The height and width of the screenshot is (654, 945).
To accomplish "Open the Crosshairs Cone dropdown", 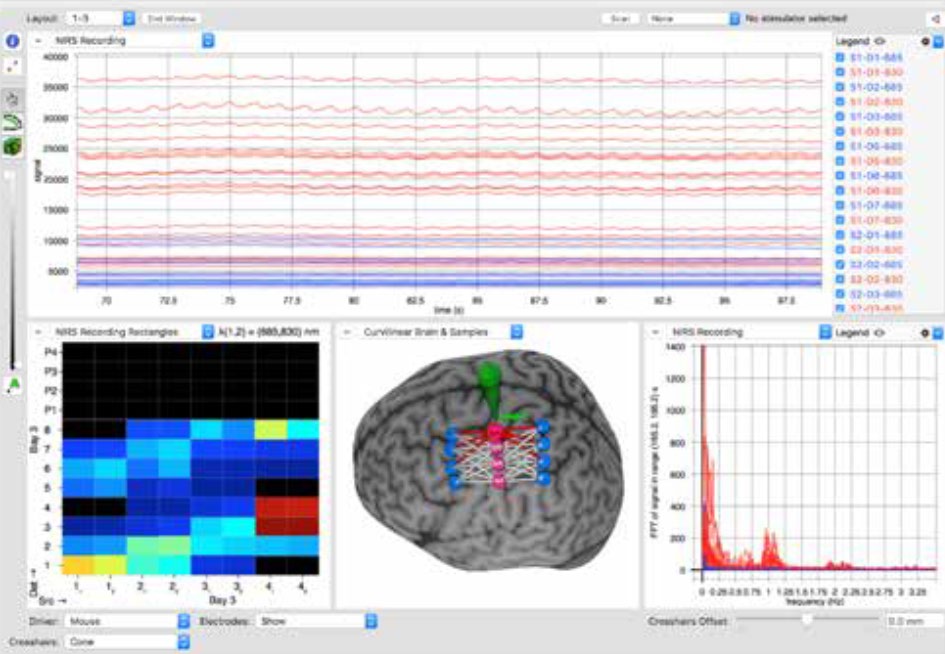I will 127,642.
